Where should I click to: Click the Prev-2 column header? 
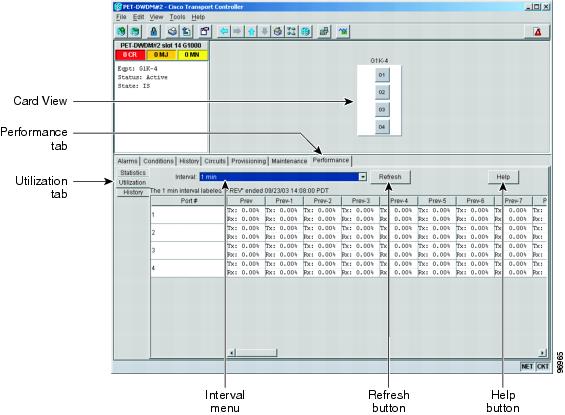click(322, 201)
